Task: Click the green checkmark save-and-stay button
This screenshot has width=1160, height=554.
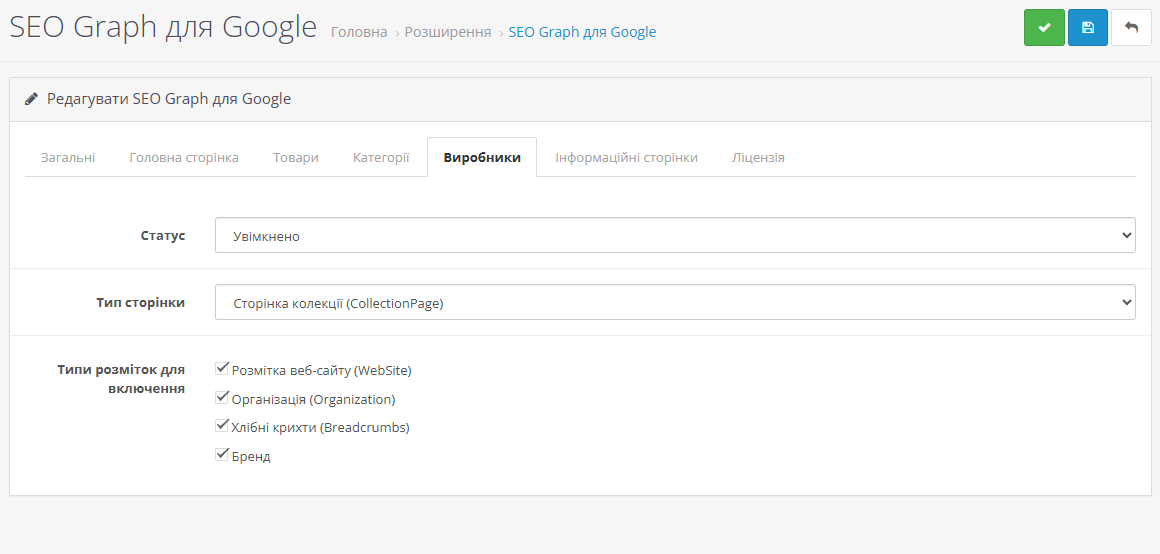Action: click(x=1044, y=28)
